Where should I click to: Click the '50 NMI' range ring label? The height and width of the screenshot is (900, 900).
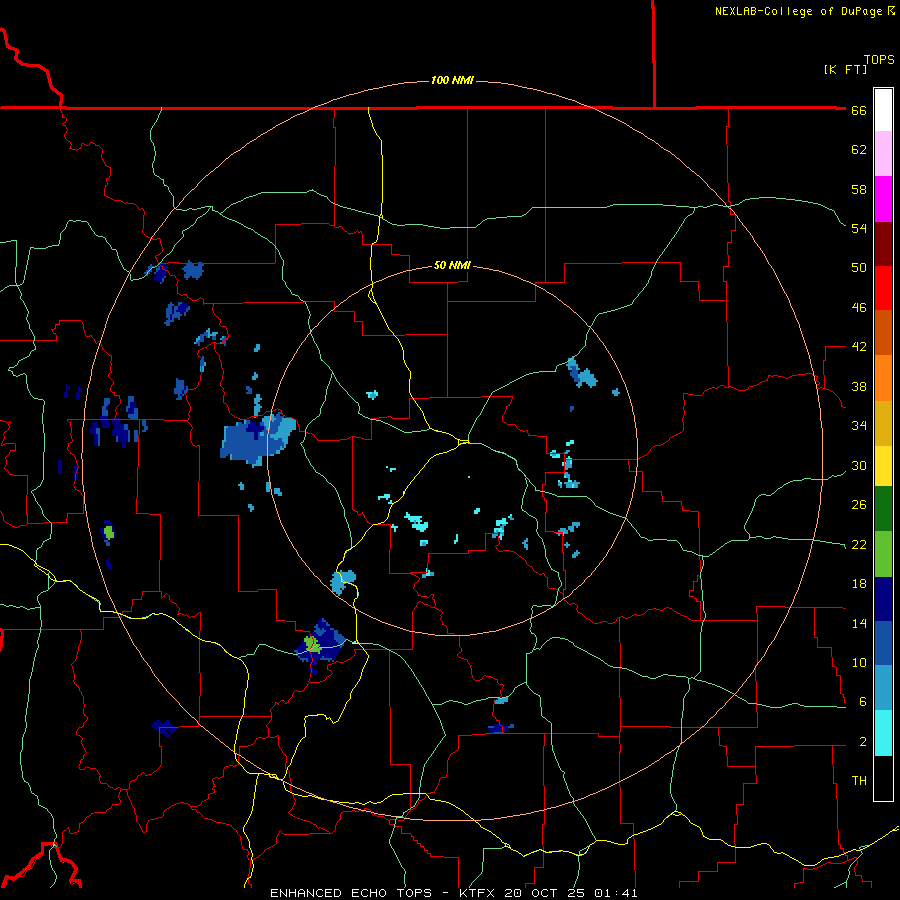452,265
